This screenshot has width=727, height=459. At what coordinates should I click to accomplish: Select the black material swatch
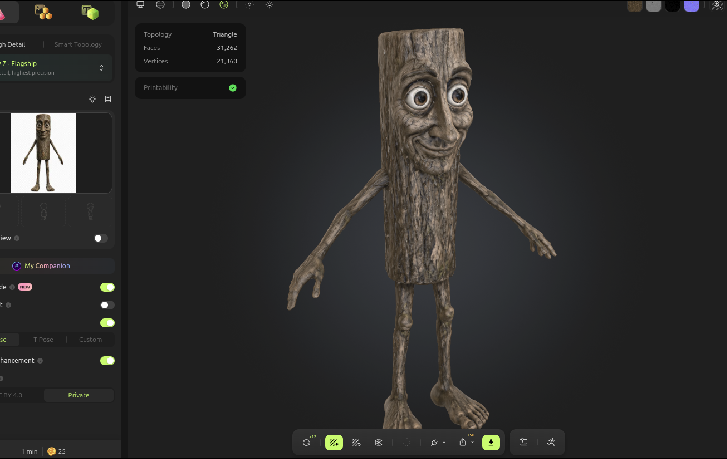pos(672,6)
